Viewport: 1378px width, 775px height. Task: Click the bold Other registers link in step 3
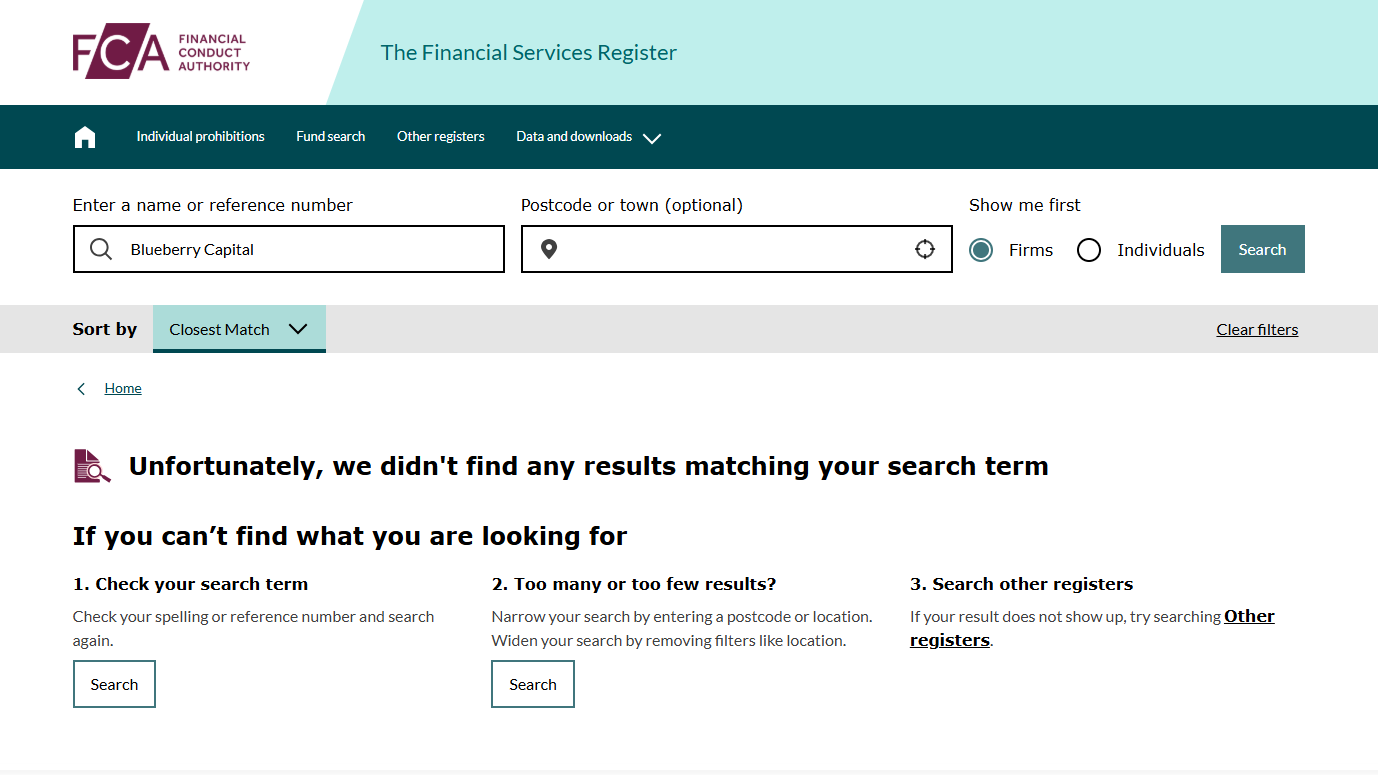[1248, 616]
